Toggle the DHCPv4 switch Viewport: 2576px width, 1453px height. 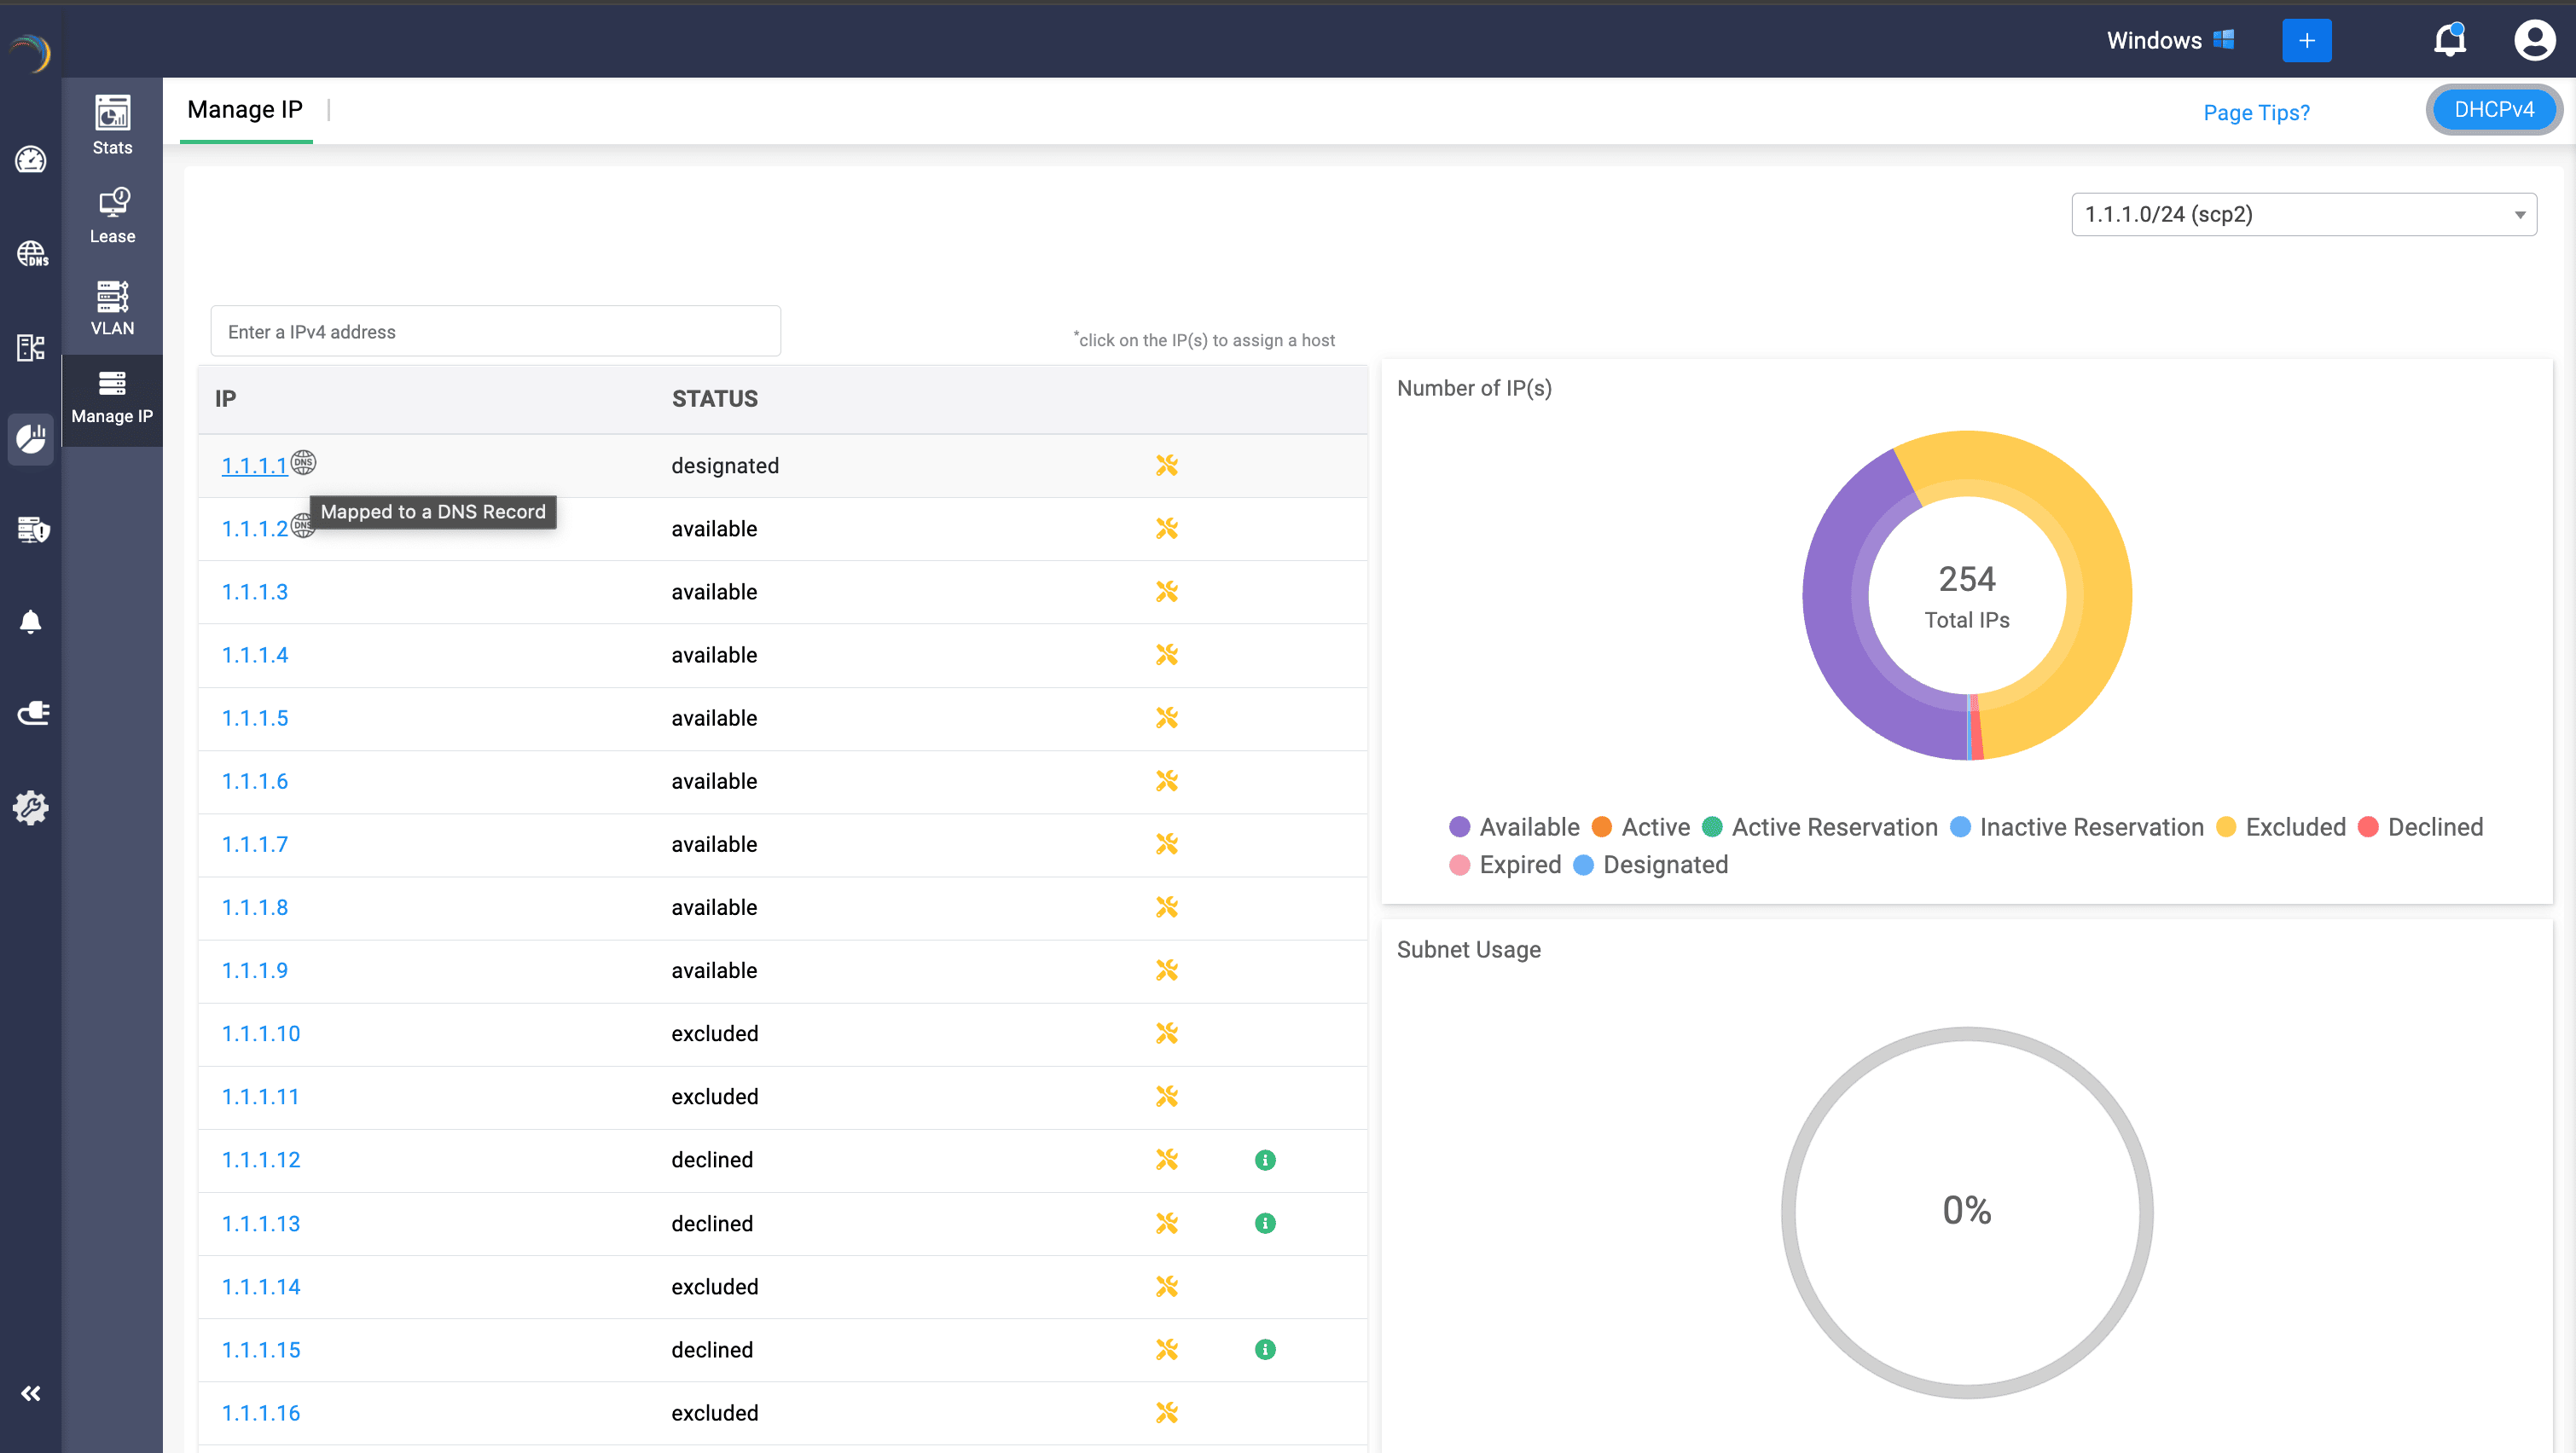2493,110
